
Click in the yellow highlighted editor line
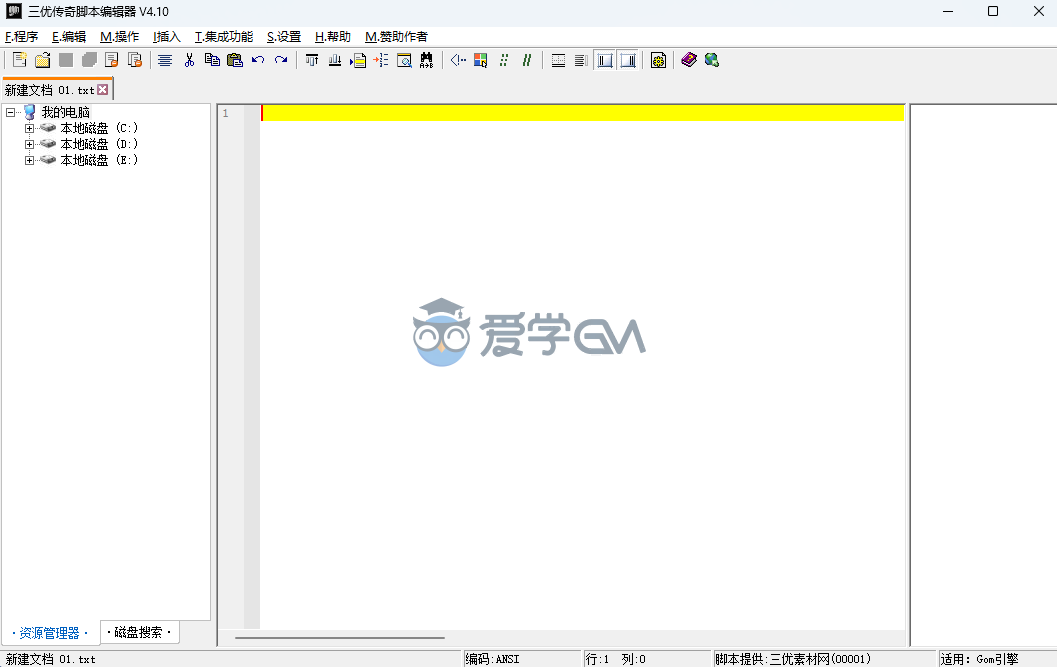click(x=582, y=113)
